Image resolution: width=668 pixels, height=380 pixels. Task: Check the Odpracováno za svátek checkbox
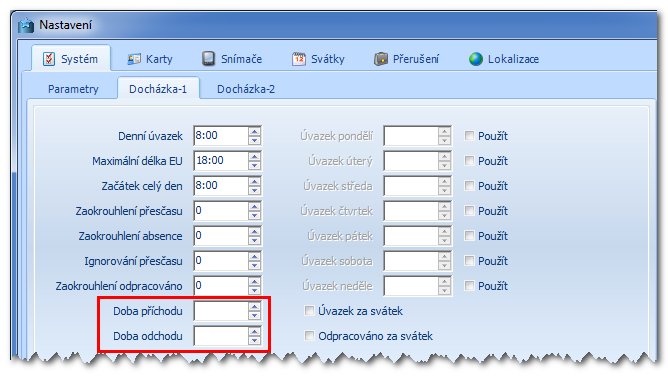(309, 336)
